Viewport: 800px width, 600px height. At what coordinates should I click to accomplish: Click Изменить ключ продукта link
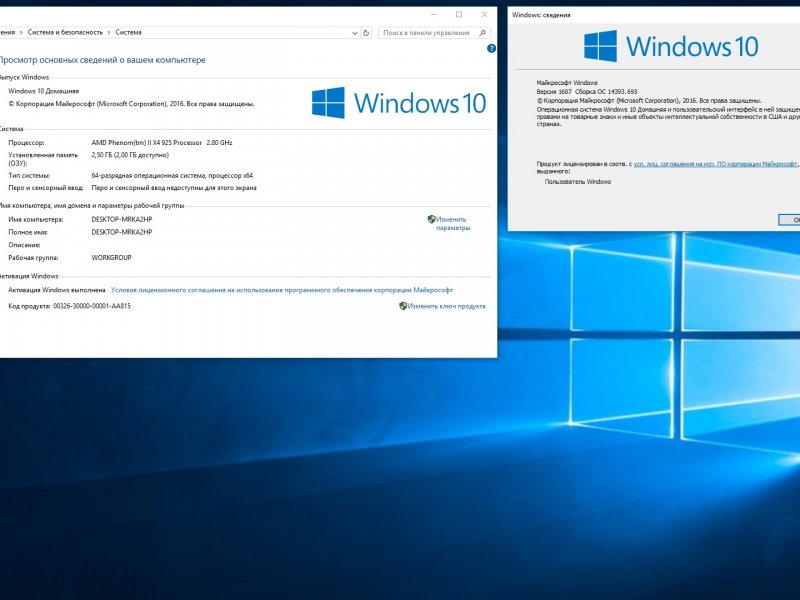[446, 306]
